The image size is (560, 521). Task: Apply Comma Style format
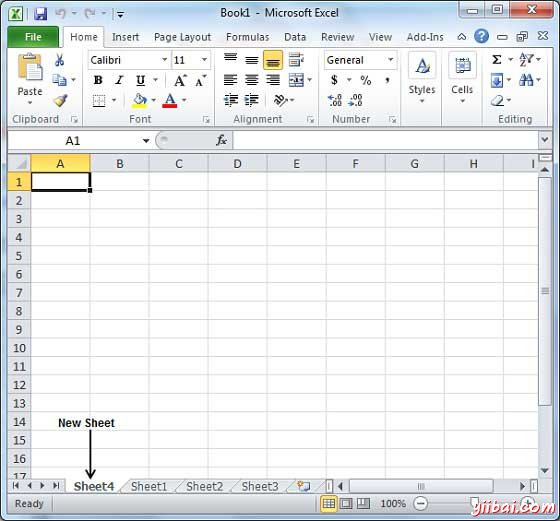point(387,80)
